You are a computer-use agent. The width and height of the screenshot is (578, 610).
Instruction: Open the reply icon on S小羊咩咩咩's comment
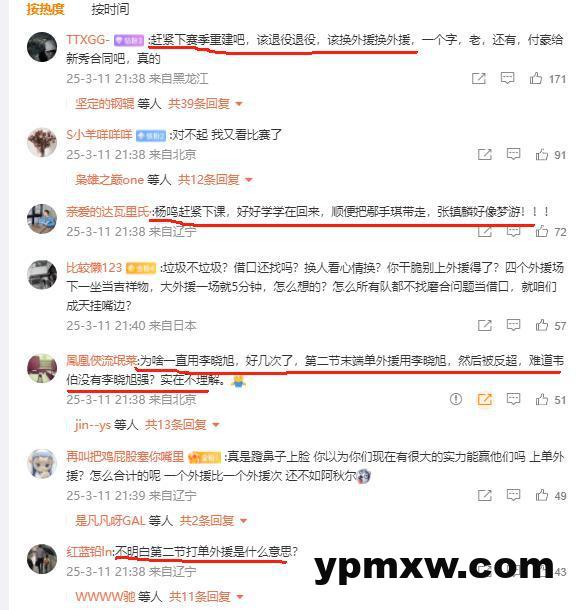(513, 154)
